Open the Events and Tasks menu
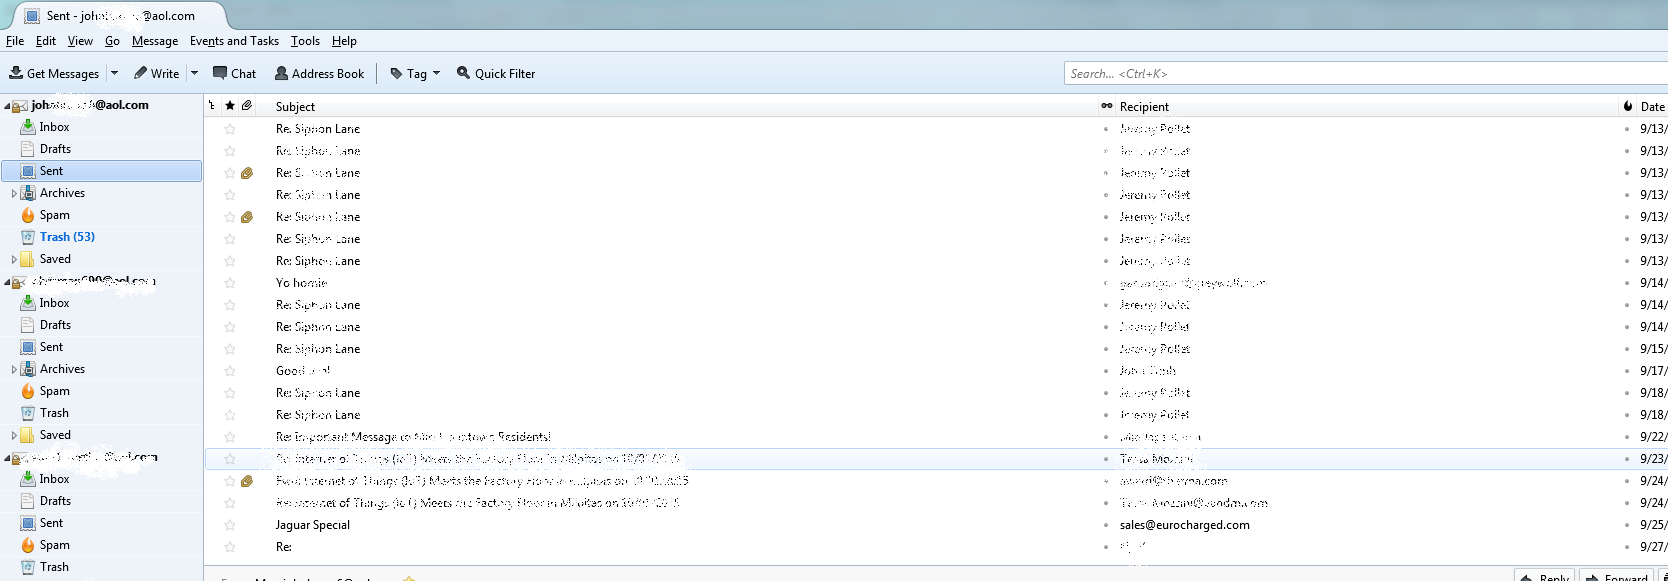1668x582 pixels. tap(234, 41)
